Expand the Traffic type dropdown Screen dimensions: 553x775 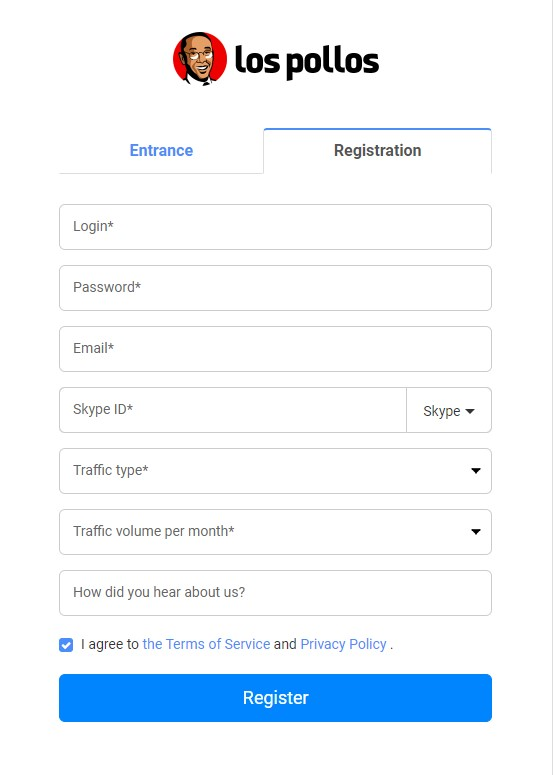(x=275, y=471)
